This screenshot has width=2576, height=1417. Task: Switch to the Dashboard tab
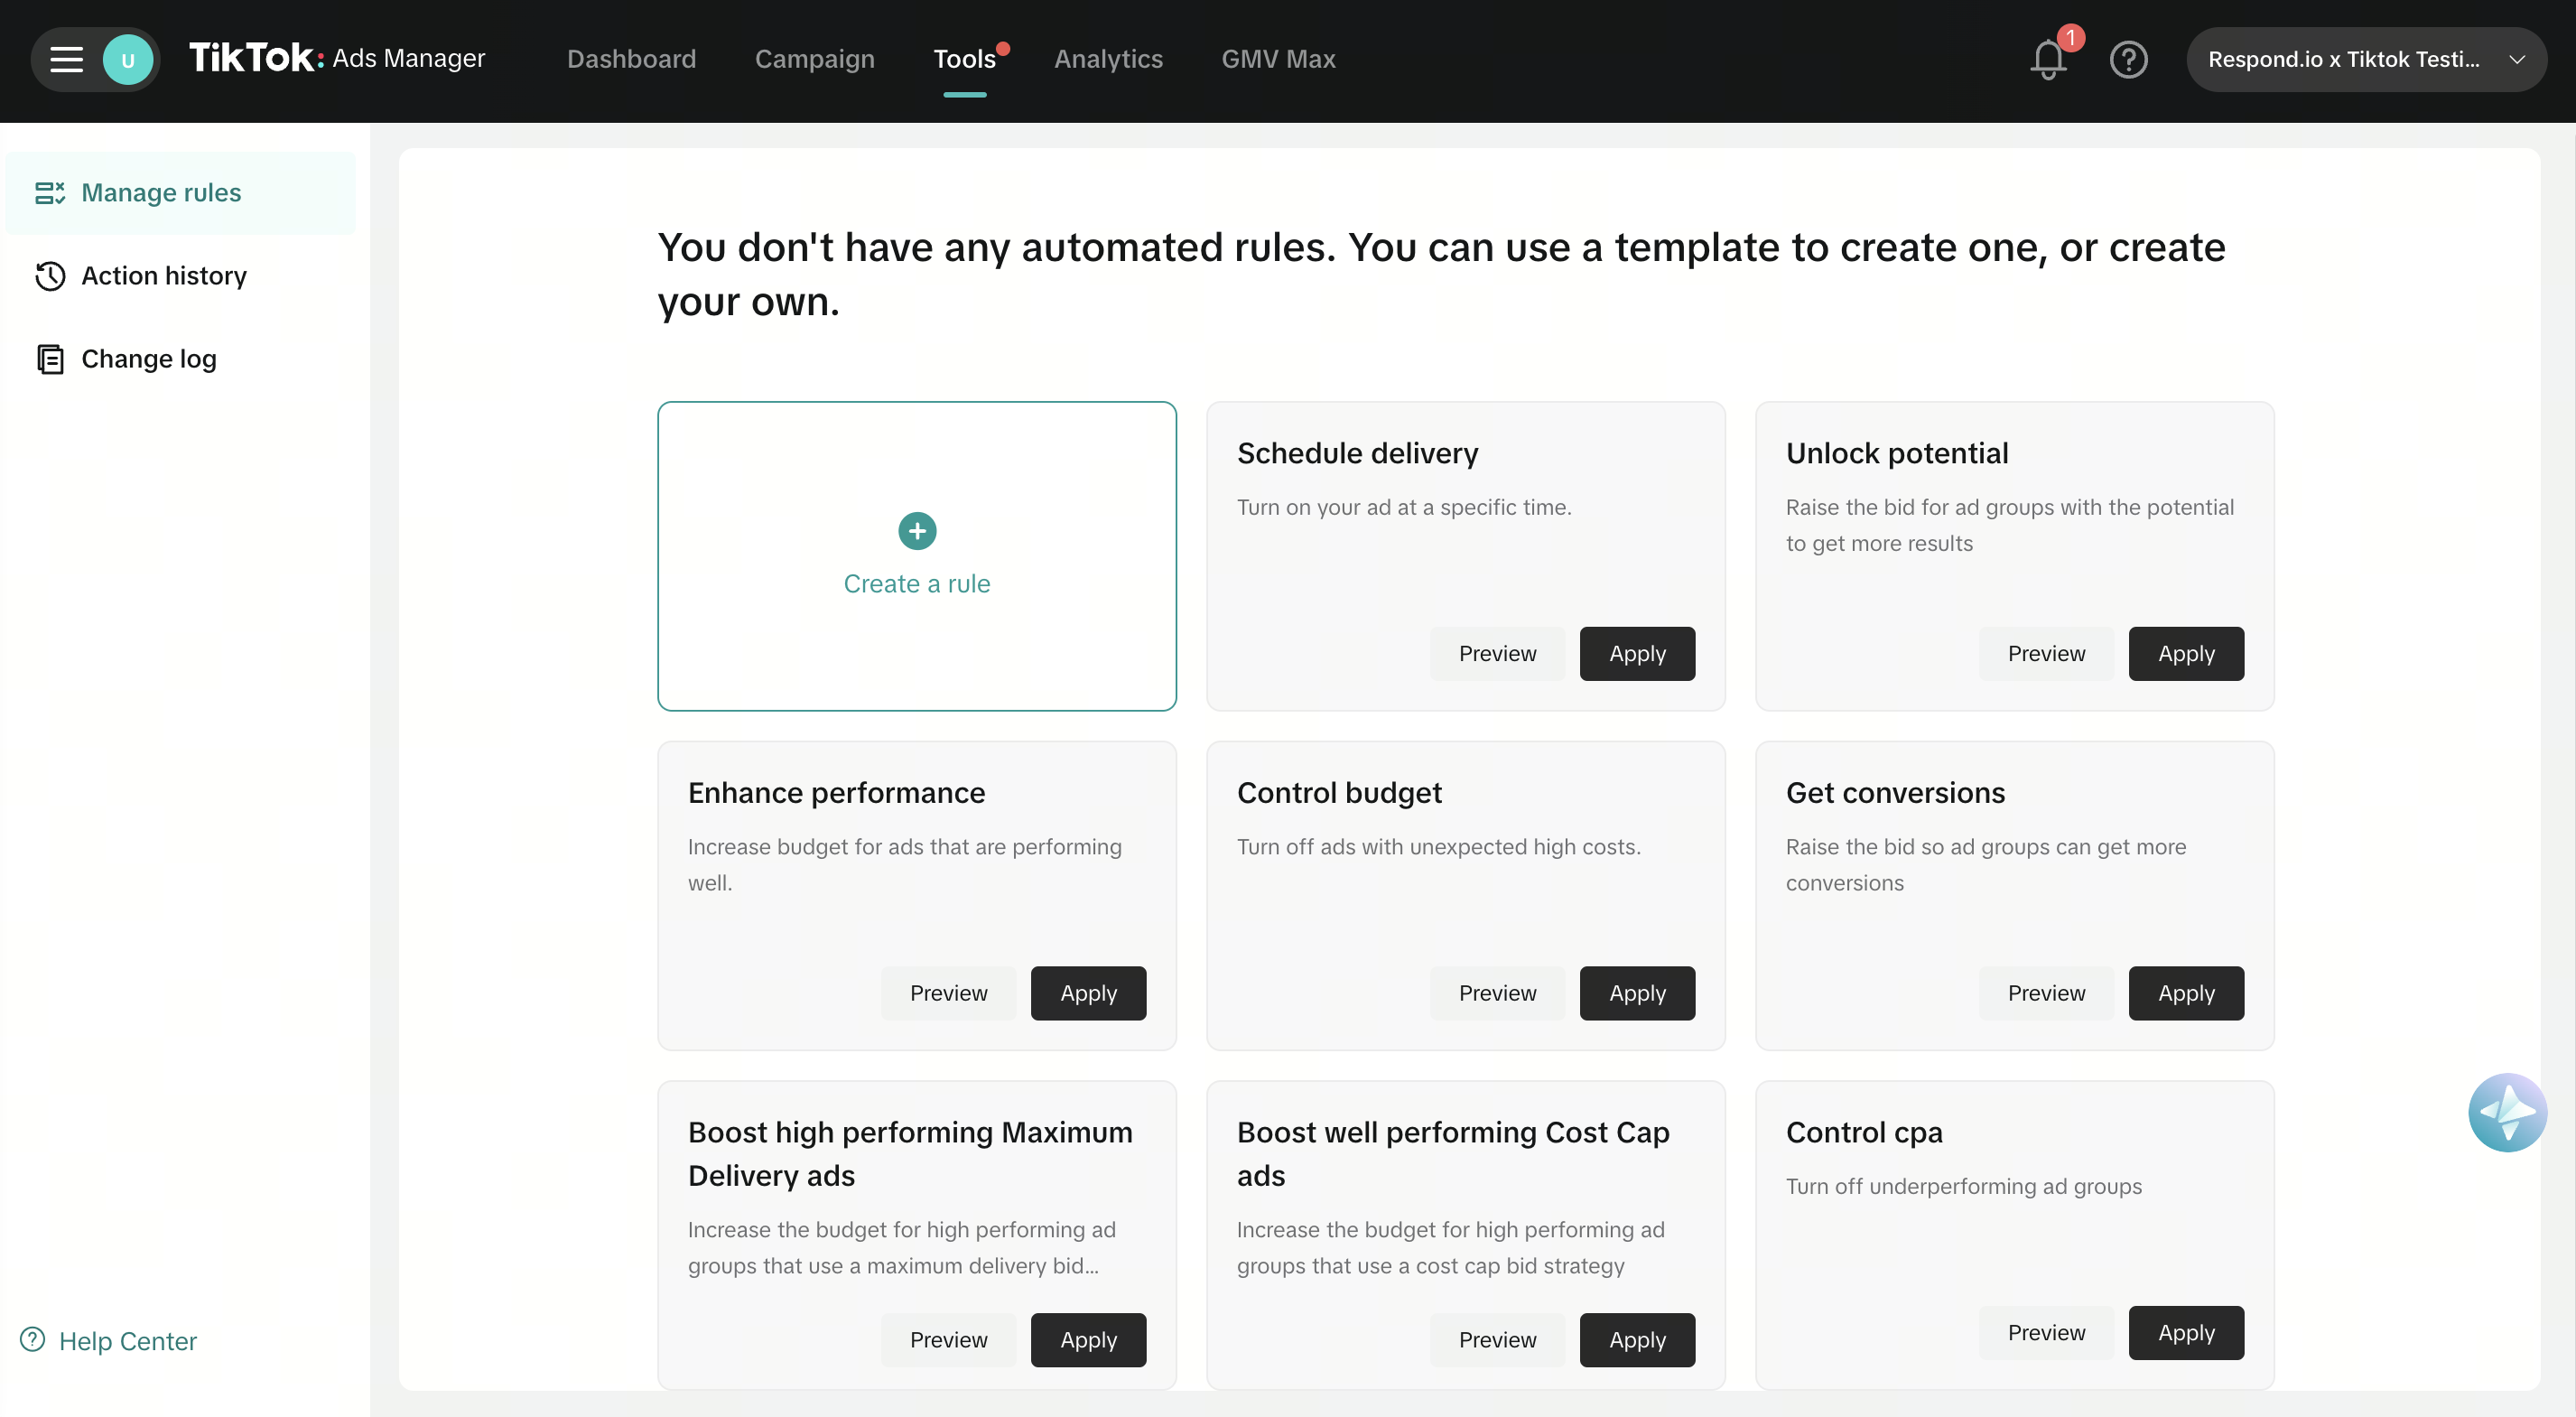[631, 59]
